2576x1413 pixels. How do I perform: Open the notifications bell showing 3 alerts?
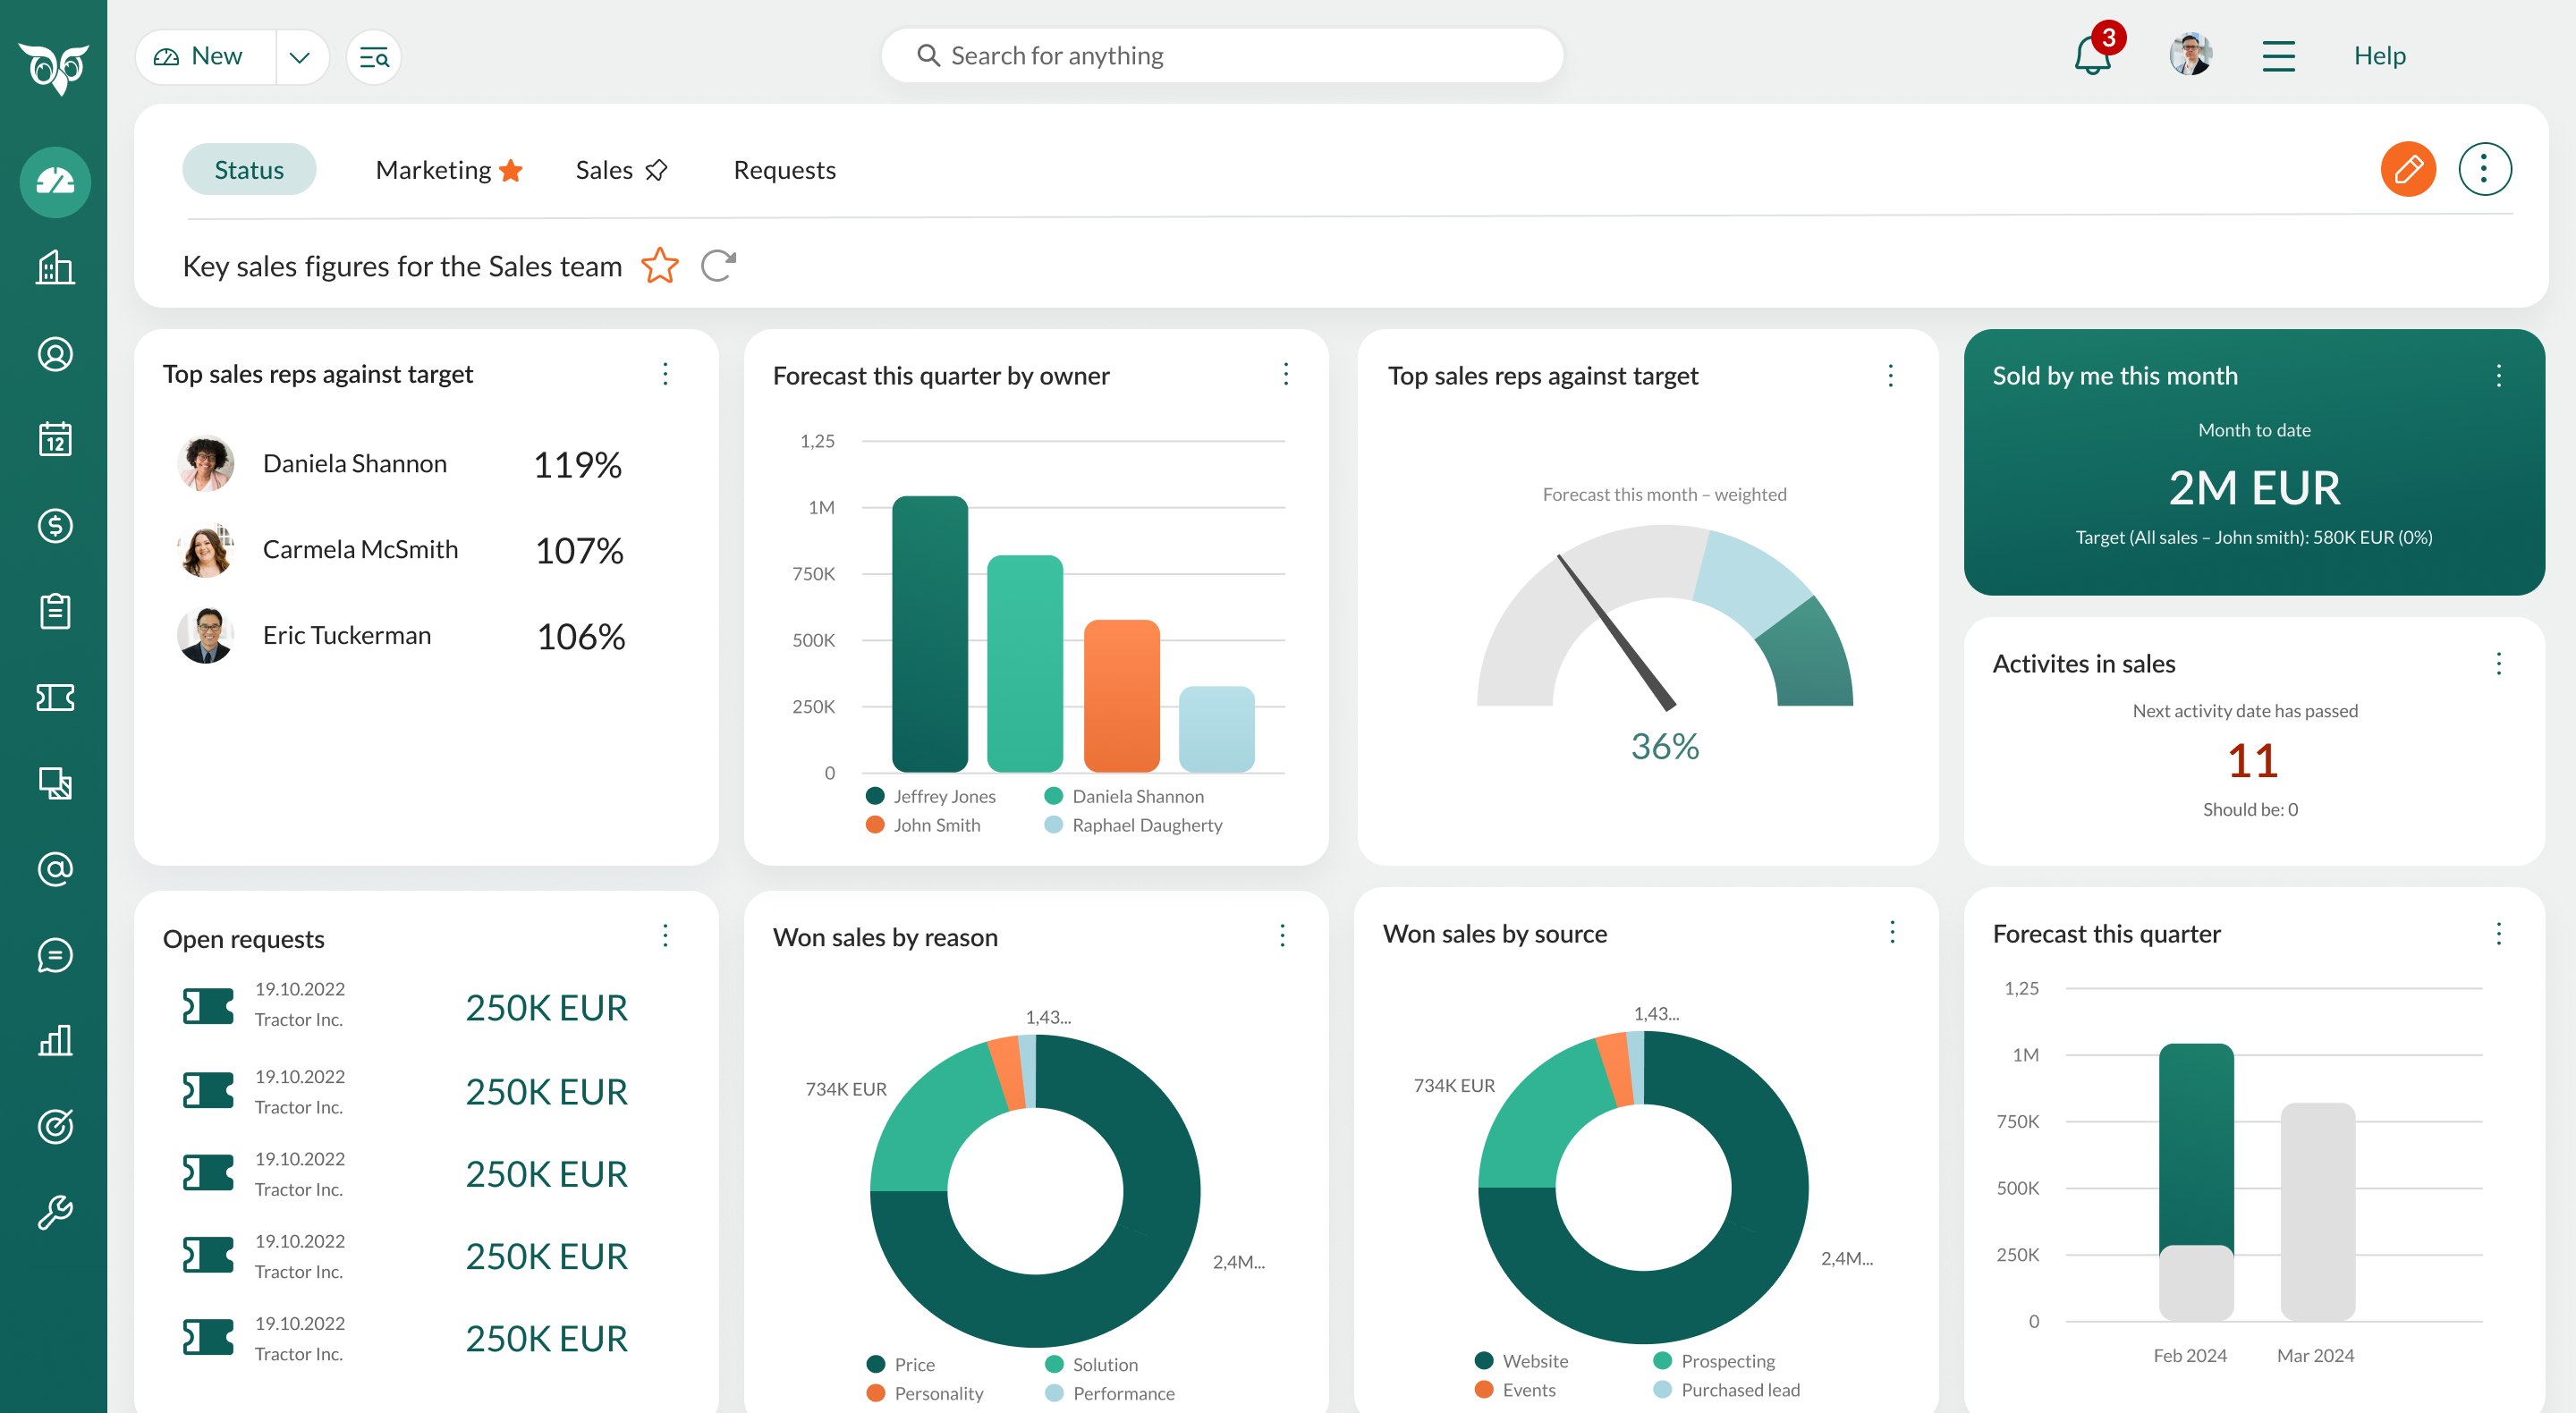[x=2091, y=57]
